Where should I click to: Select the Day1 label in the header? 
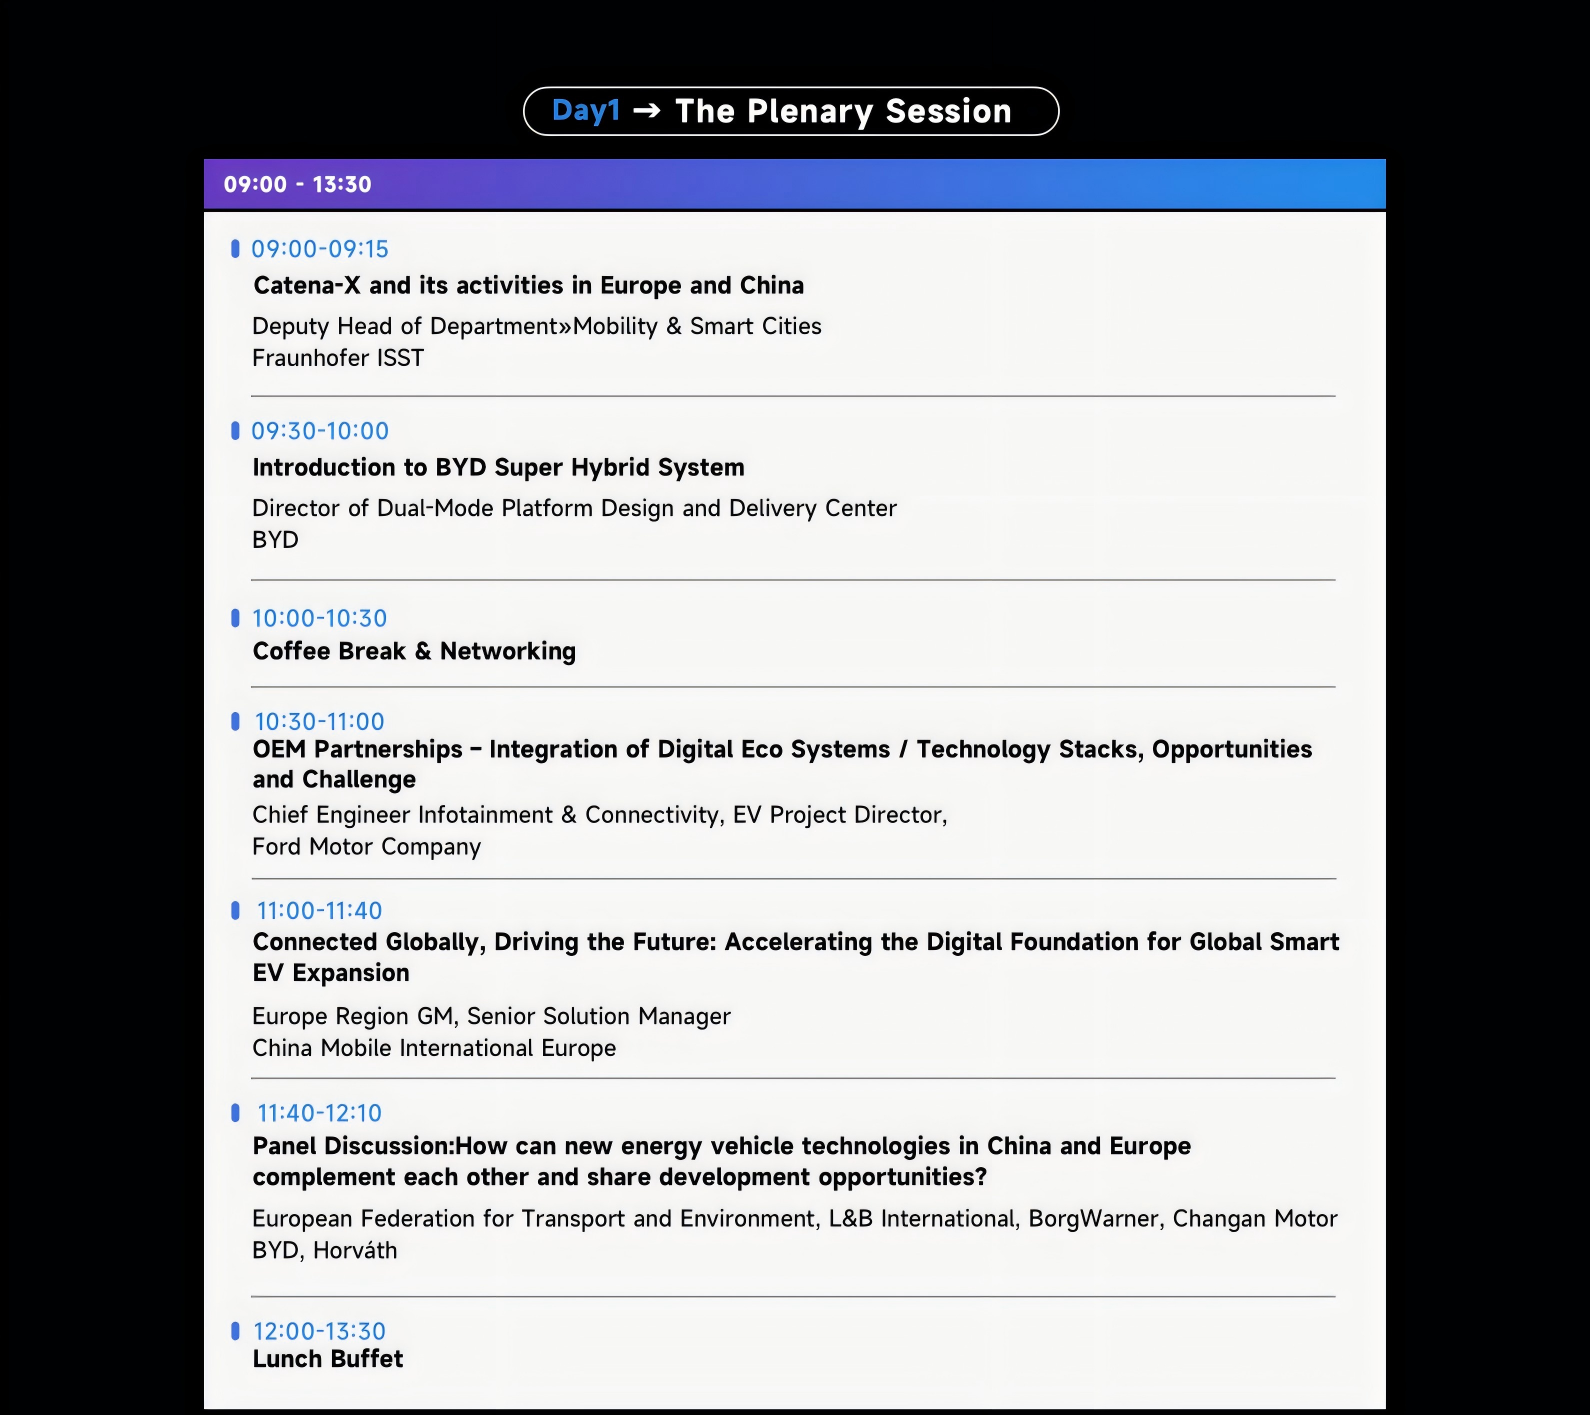(x=586, y=111)
